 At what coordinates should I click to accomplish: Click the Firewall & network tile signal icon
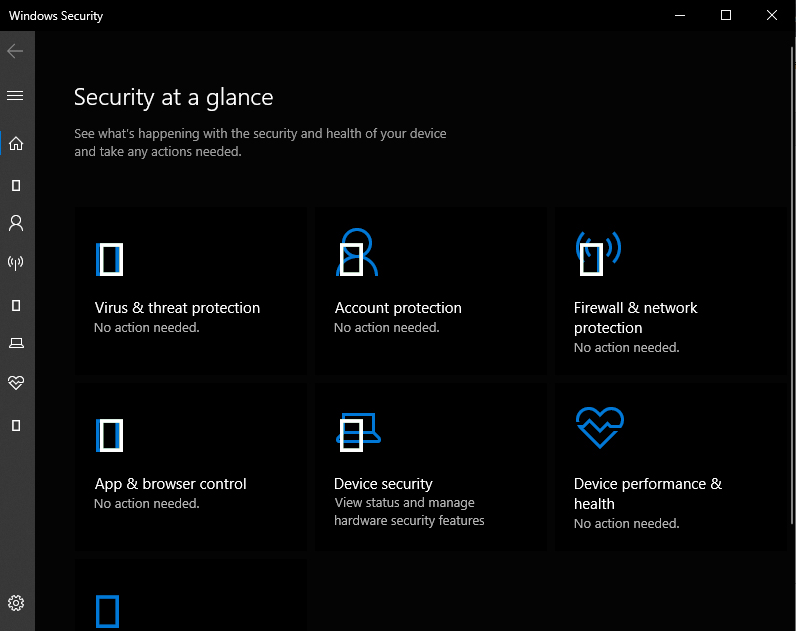pyautogui.click(x=599, y=253)
